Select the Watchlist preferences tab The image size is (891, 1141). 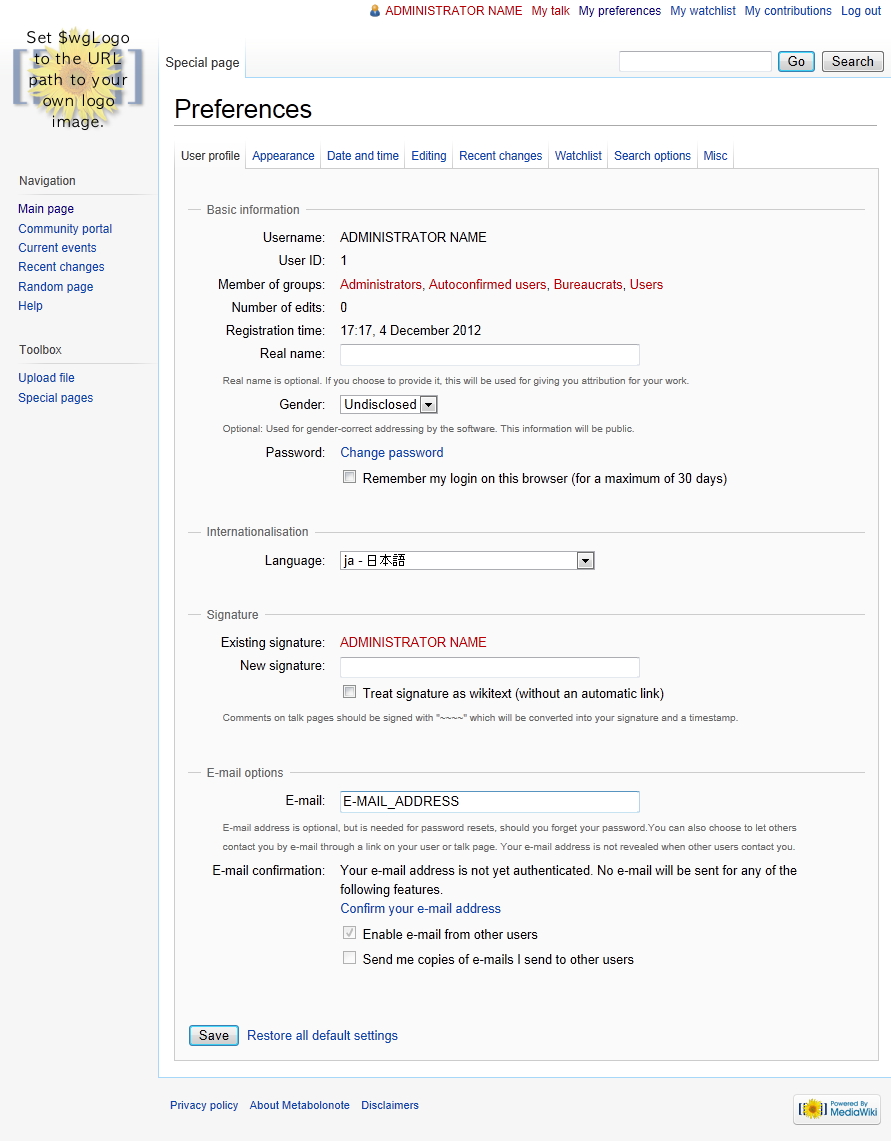(x=578, y=156)
